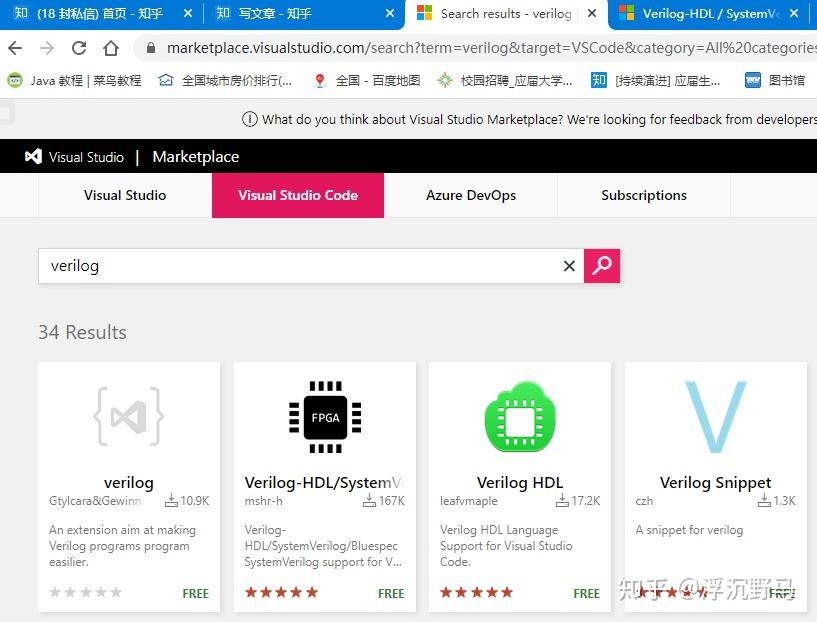Screen dimensions: 817x622
Task: Click the star rating on Verilog HDL card
Action: tap(476, 592)
